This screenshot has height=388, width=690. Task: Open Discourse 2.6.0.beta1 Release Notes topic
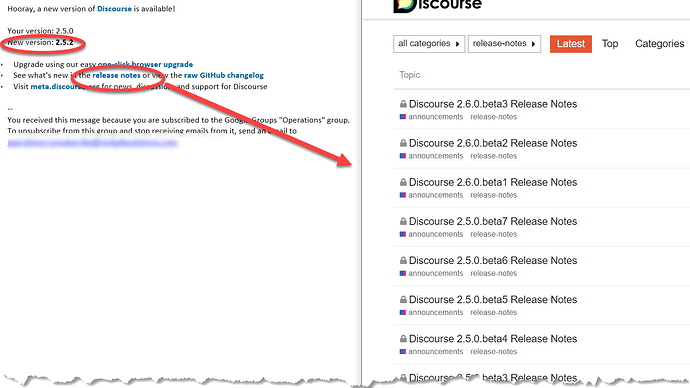tap(493, 182)
